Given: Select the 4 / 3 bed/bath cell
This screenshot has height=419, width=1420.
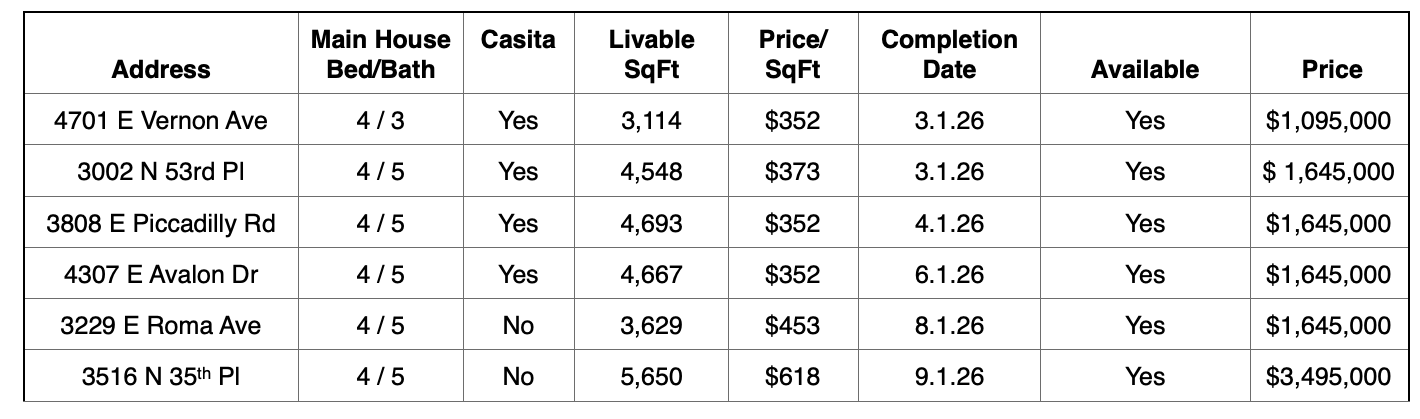Looking at the screenshot, I should pos(380,121).
